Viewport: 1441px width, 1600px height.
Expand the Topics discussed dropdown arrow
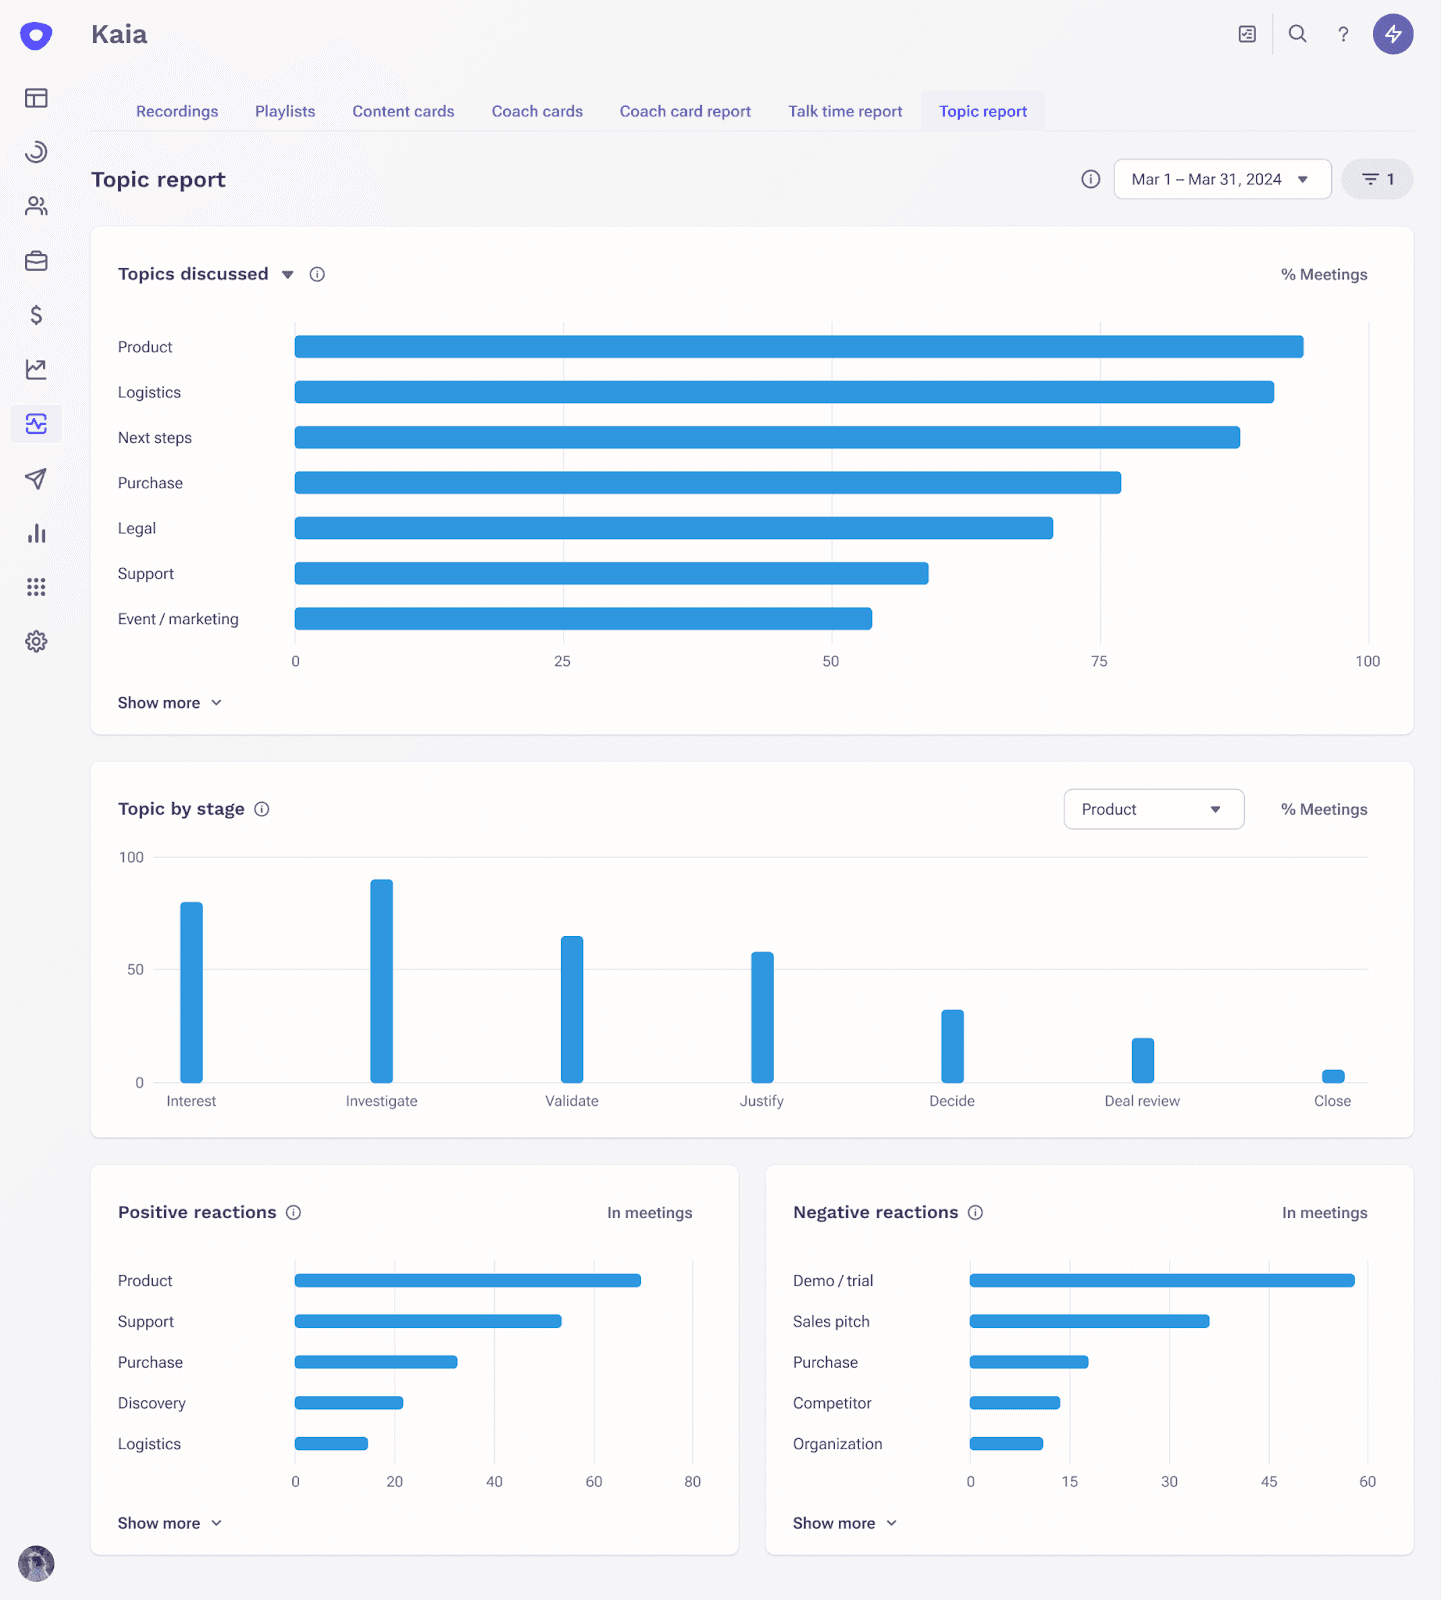[x=288, y=275]
